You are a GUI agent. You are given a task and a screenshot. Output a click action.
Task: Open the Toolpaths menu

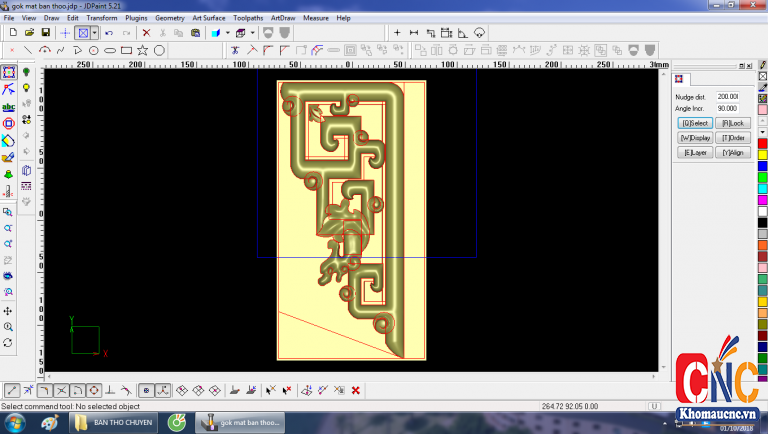tap(249, 18)
